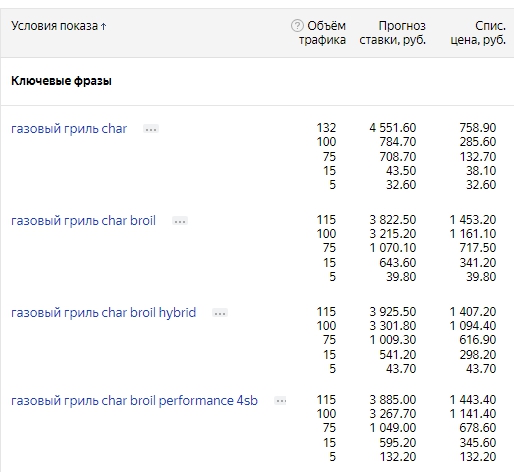
Task: Open the ellipsis menu for char broil performance 4sb
Action: [280, 401]
